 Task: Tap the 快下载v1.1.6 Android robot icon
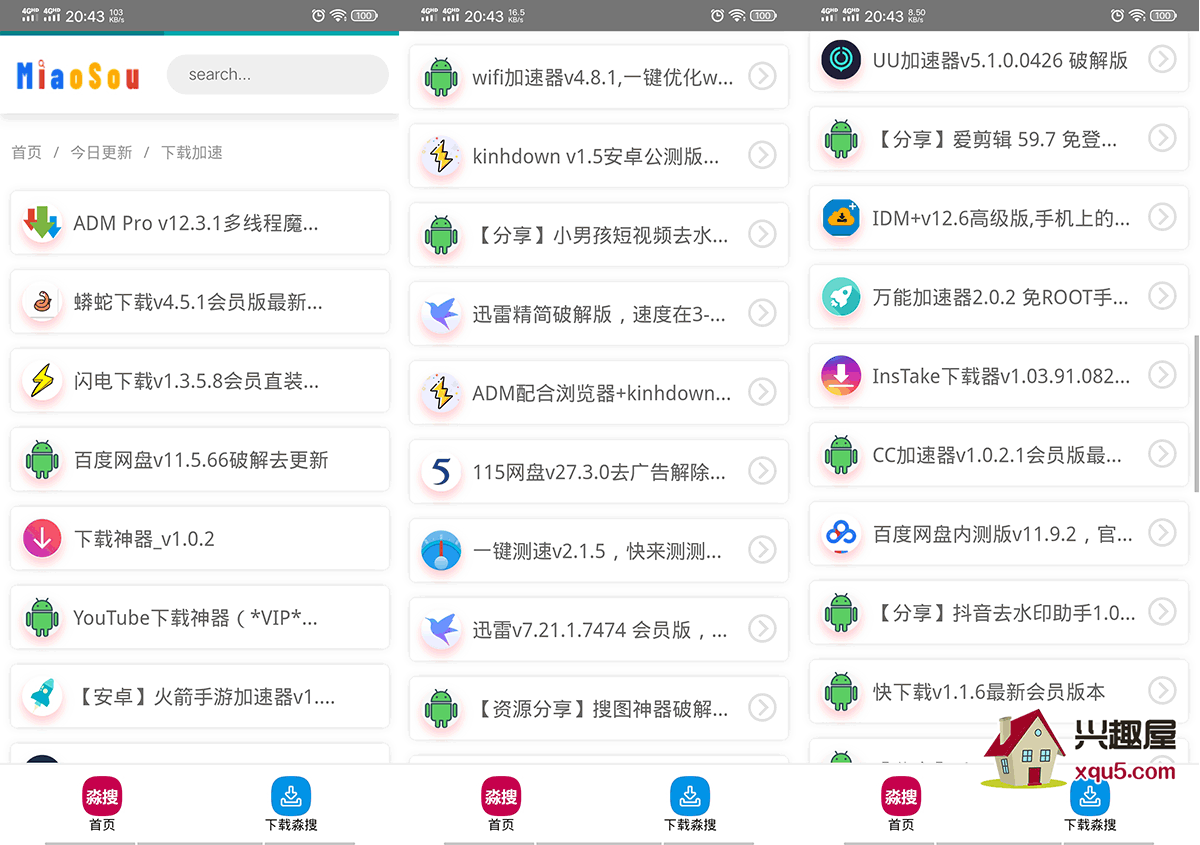click(x=841, y=691)
